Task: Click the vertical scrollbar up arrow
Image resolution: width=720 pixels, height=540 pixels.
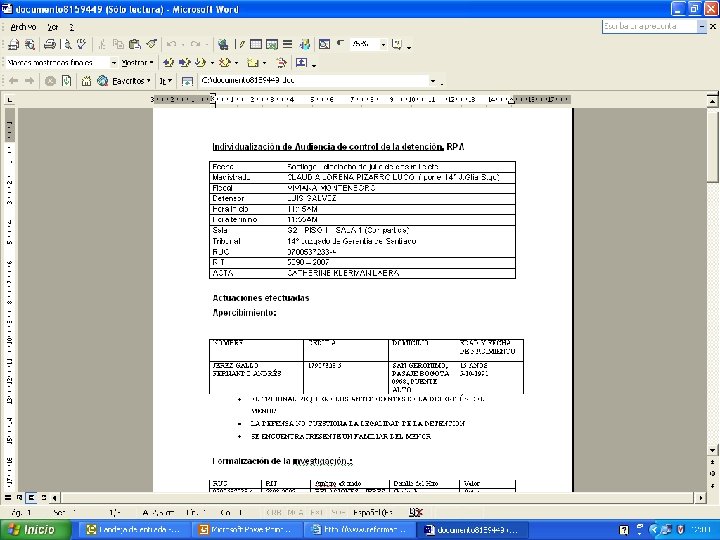Action: point(713,101)
